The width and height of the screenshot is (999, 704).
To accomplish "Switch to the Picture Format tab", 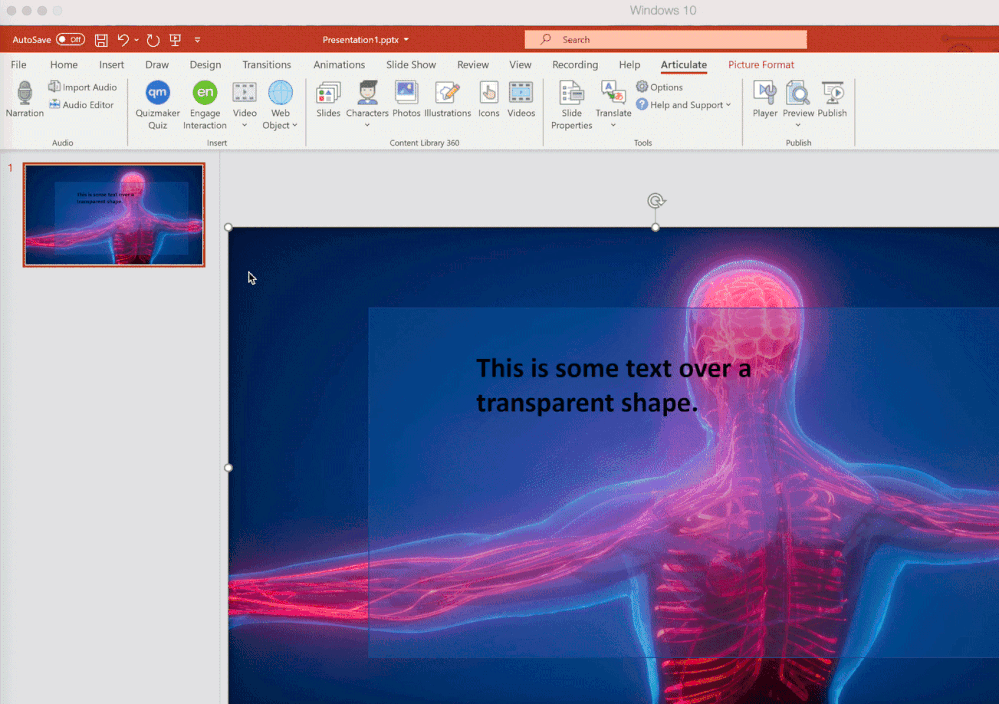I will pyautogui.click(x=761, y=65).
